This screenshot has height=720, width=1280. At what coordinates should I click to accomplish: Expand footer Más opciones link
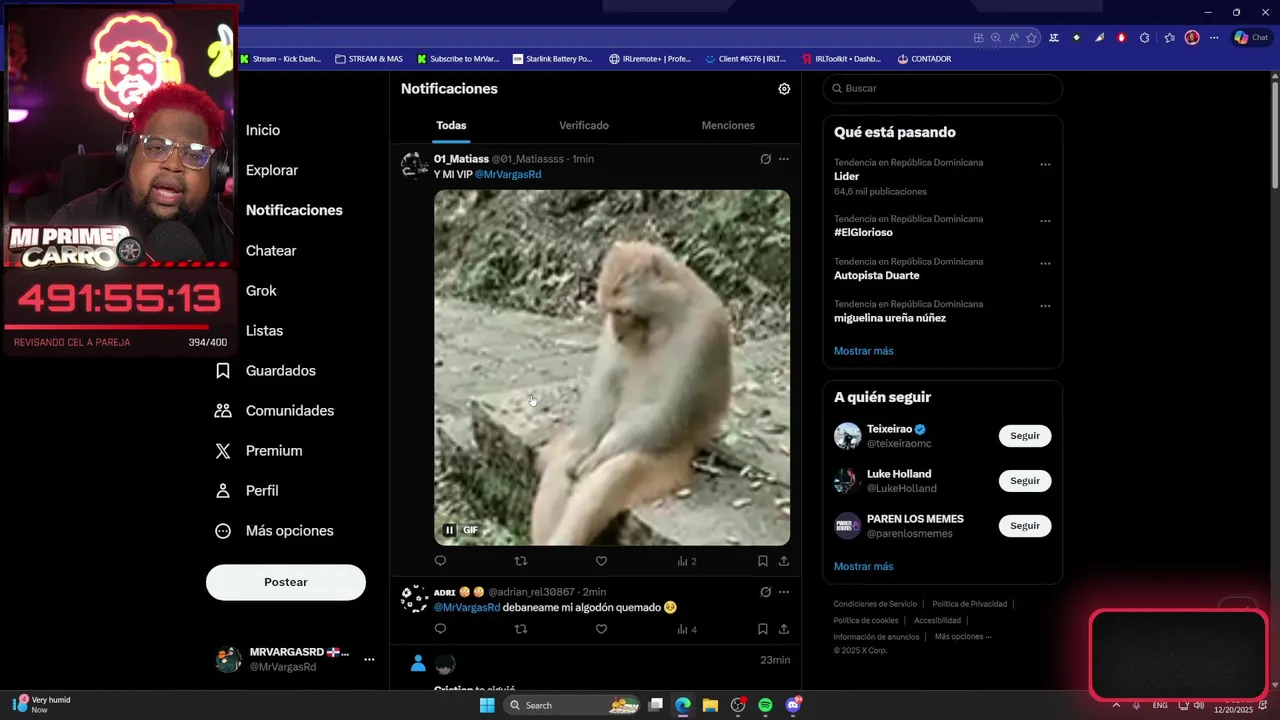[x=963, y=637]
